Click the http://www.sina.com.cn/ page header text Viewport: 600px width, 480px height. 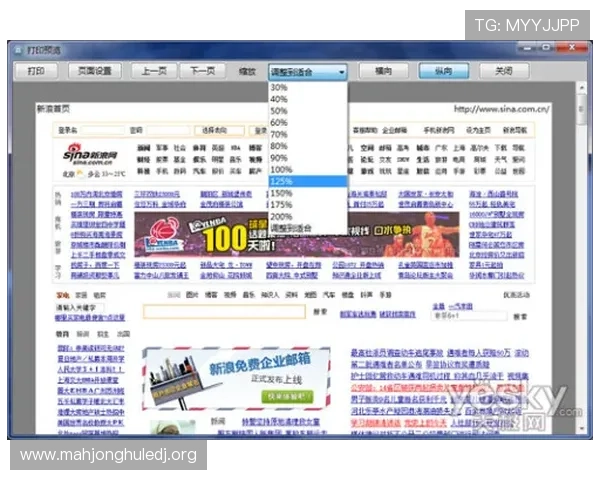(x=502, y=109)
